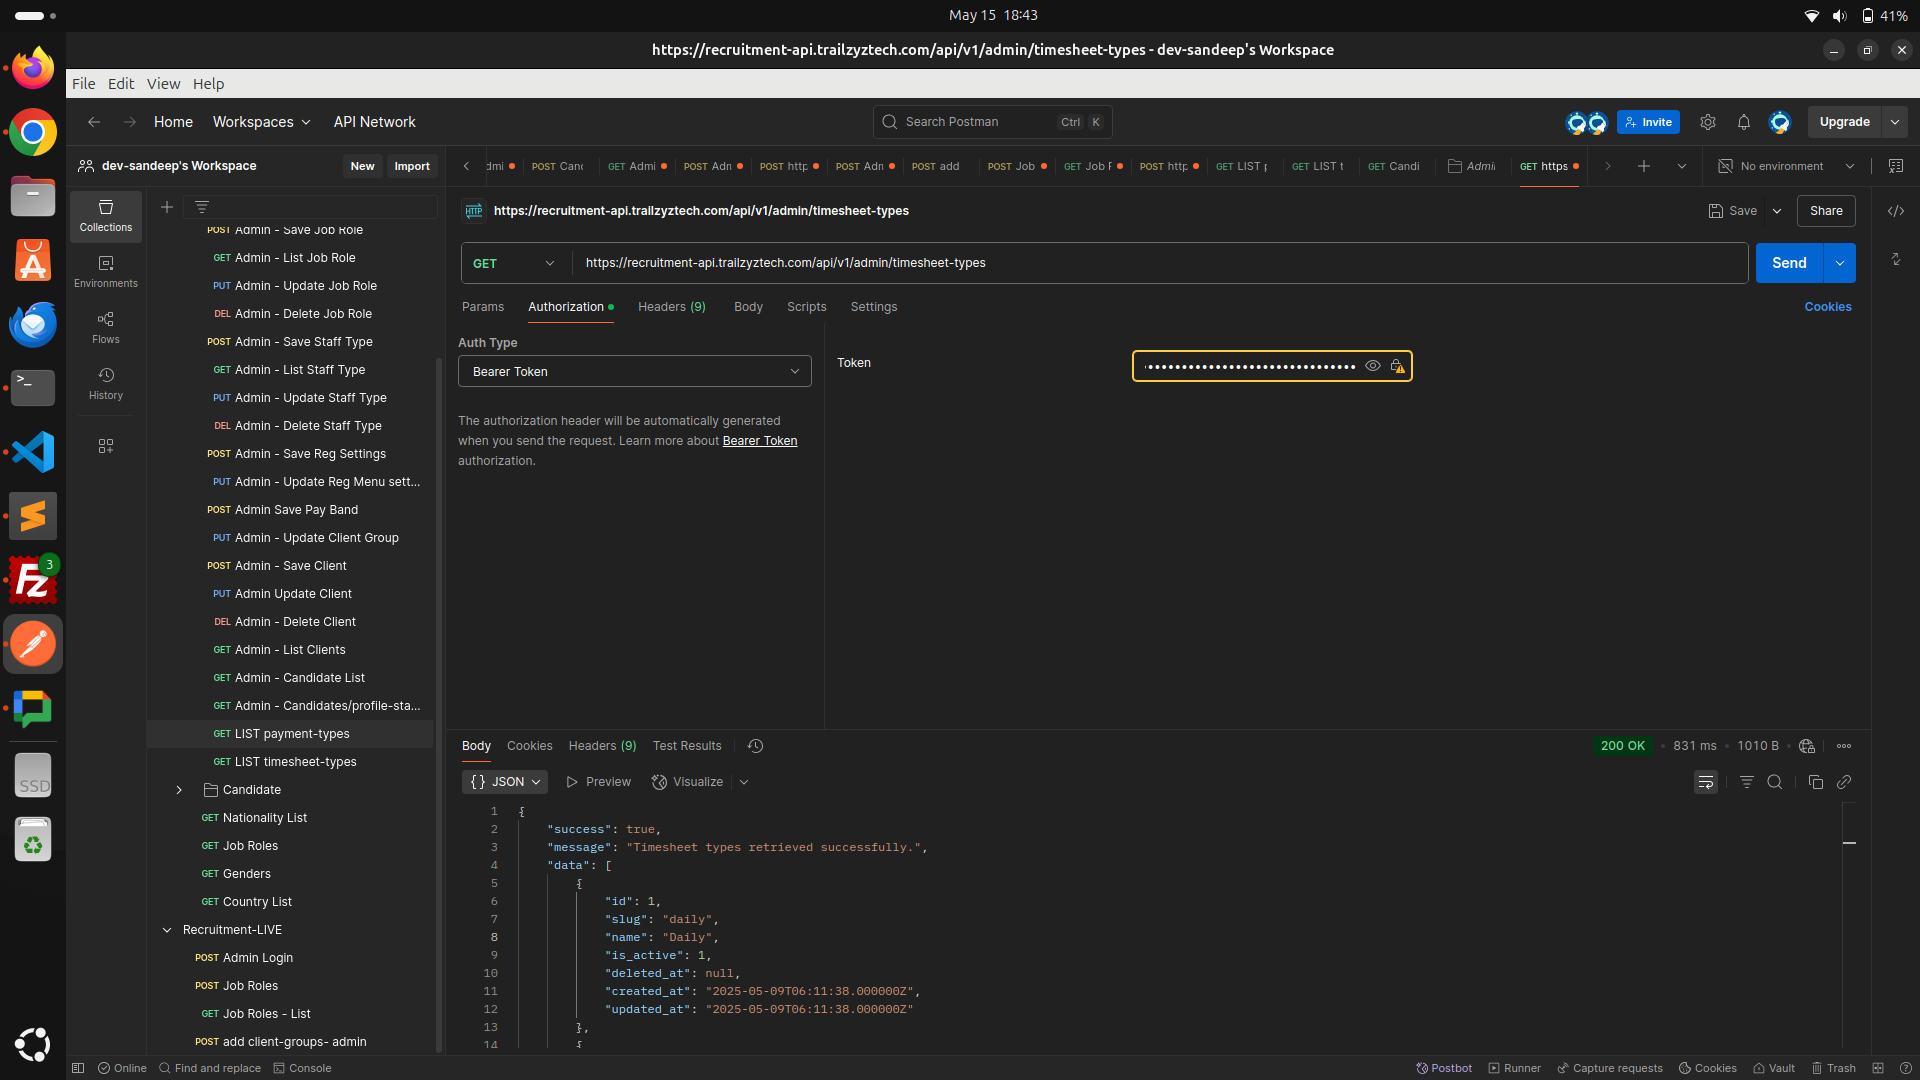
Task: Click the create new collection plus icon
Action: coord(167,207)
